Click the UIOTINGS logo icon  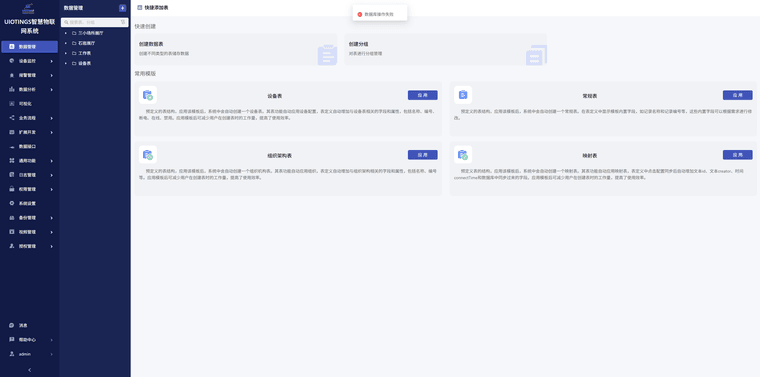coord(29,9)
